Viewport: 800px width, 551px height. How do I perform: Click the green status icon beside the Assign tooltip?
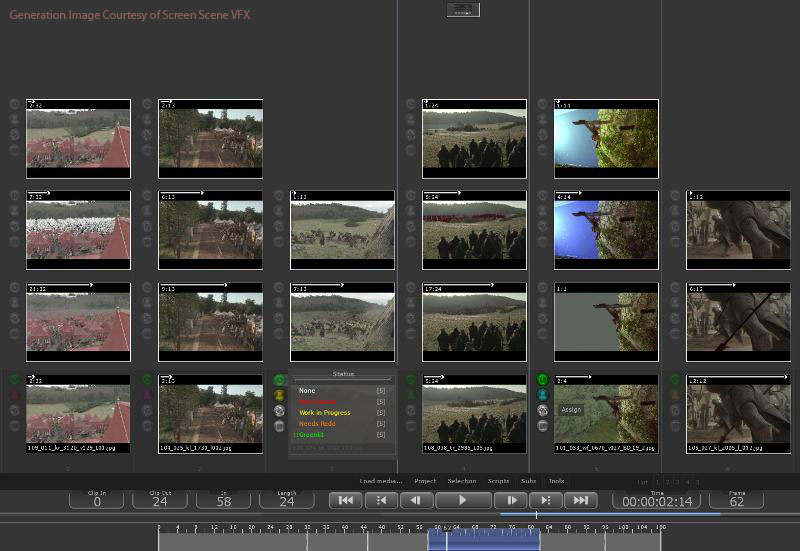tap(543, 380)
